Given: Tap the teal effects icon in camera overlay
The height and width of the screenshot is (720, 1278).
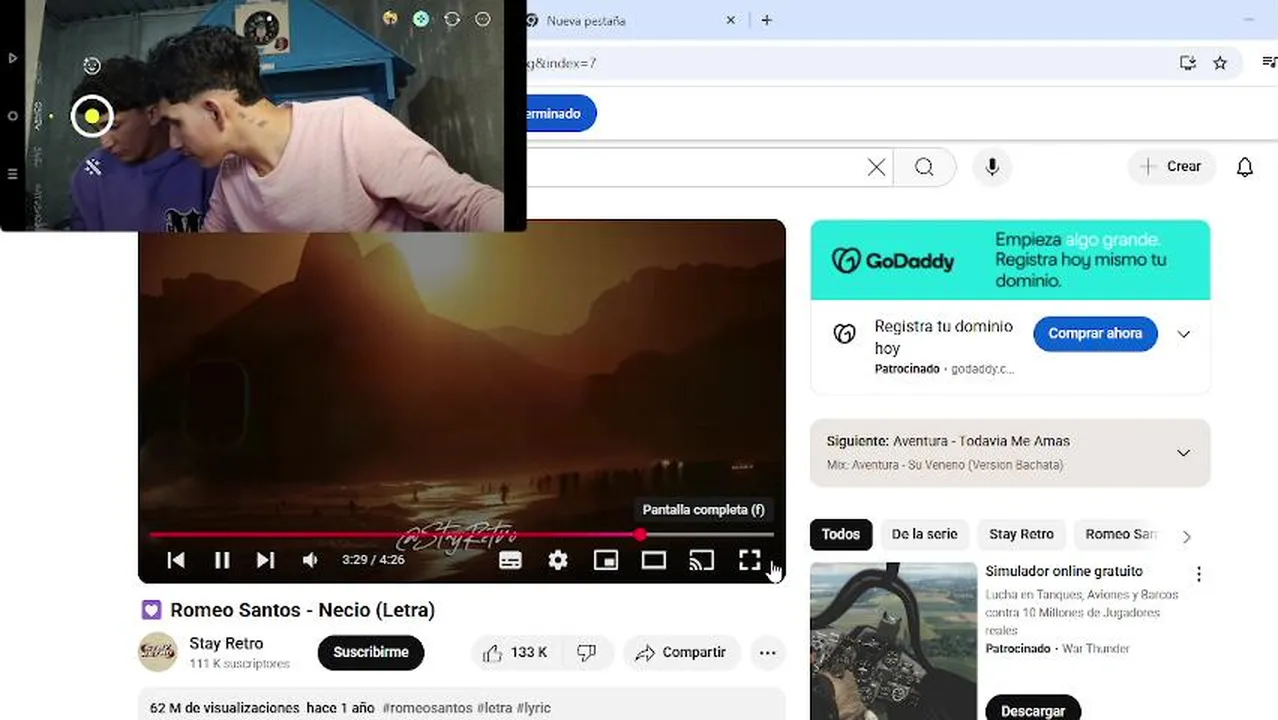Looking at the screenshot, I should click(421, 19).
